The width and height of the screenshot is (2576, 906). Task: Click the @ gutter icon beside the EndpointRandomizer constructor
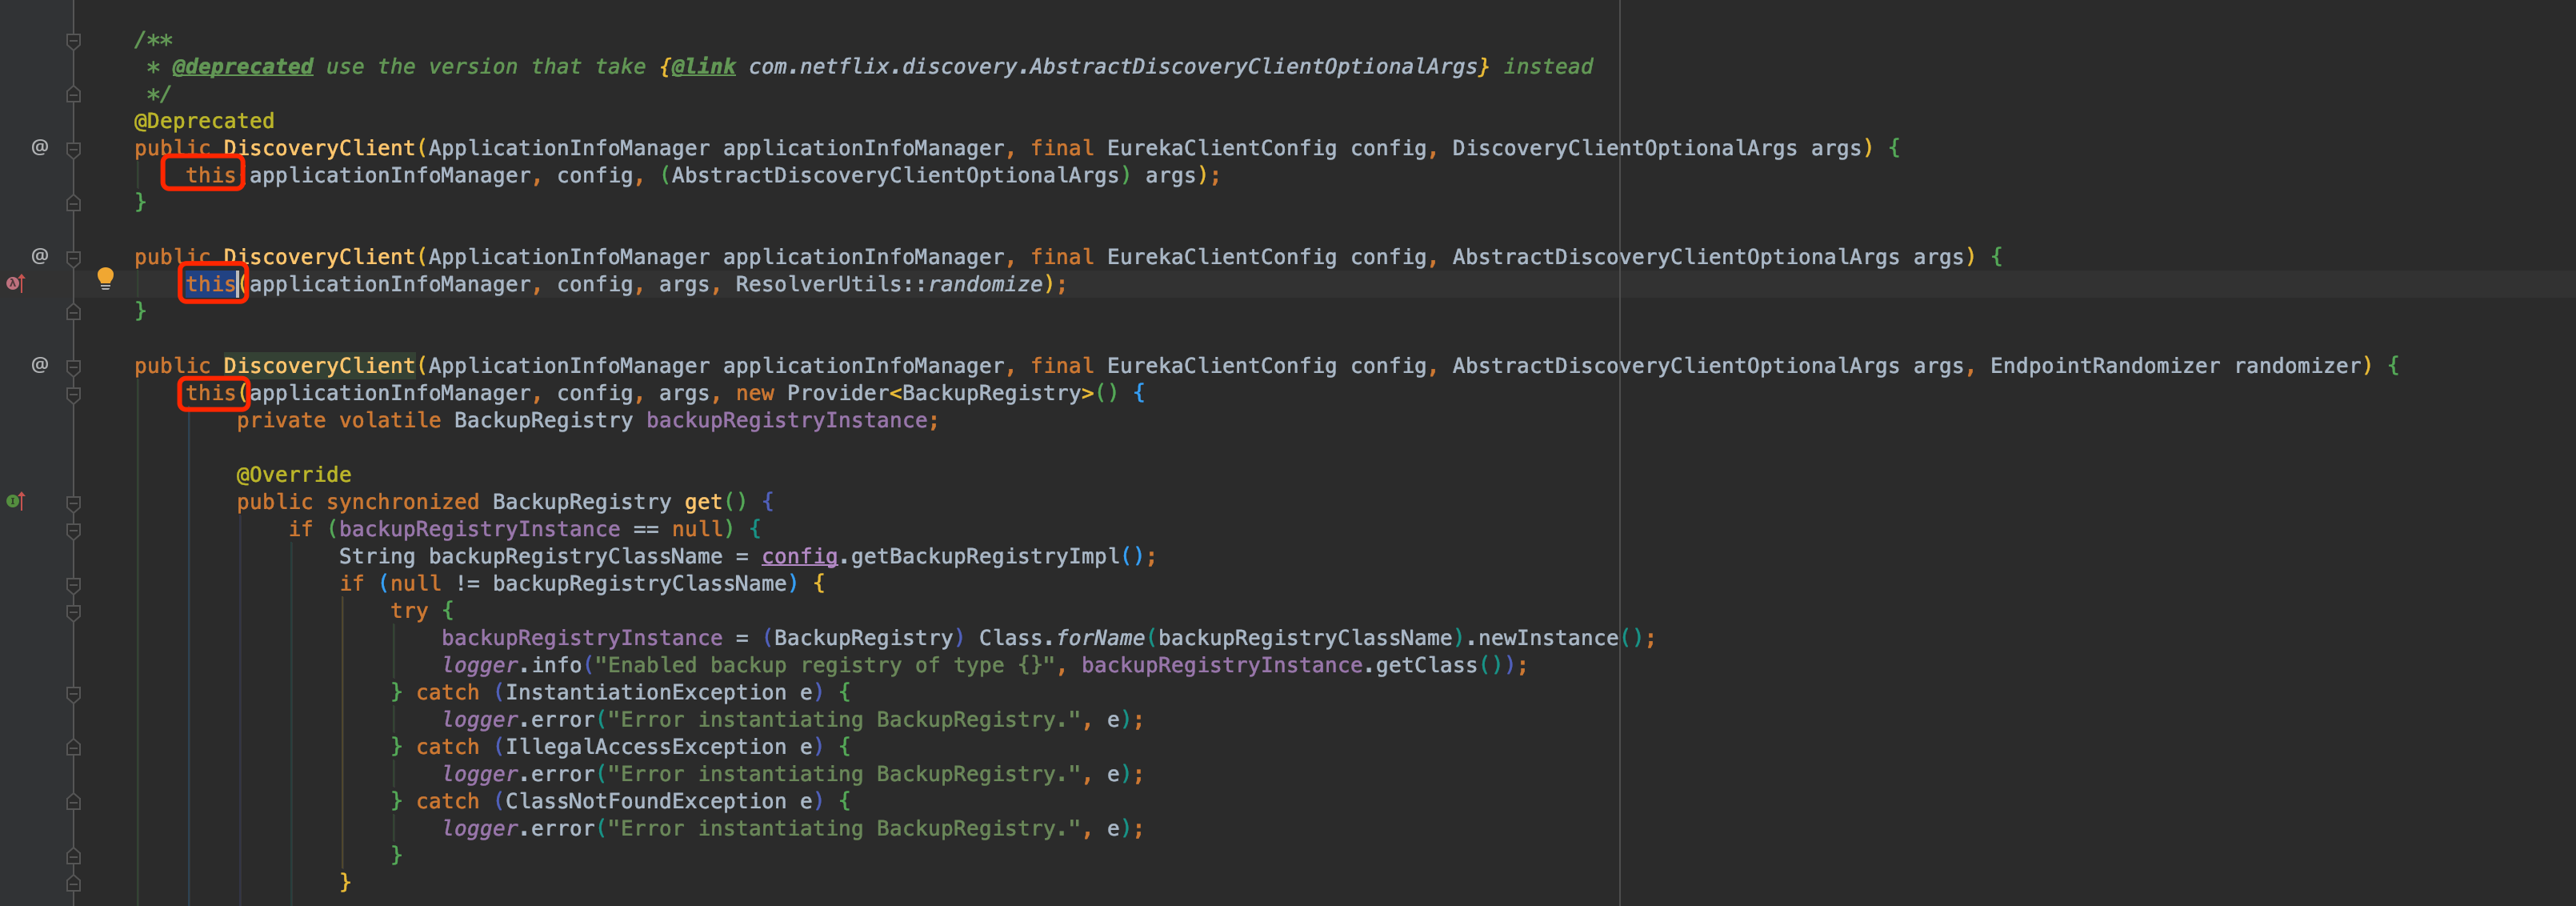point(40,365)
